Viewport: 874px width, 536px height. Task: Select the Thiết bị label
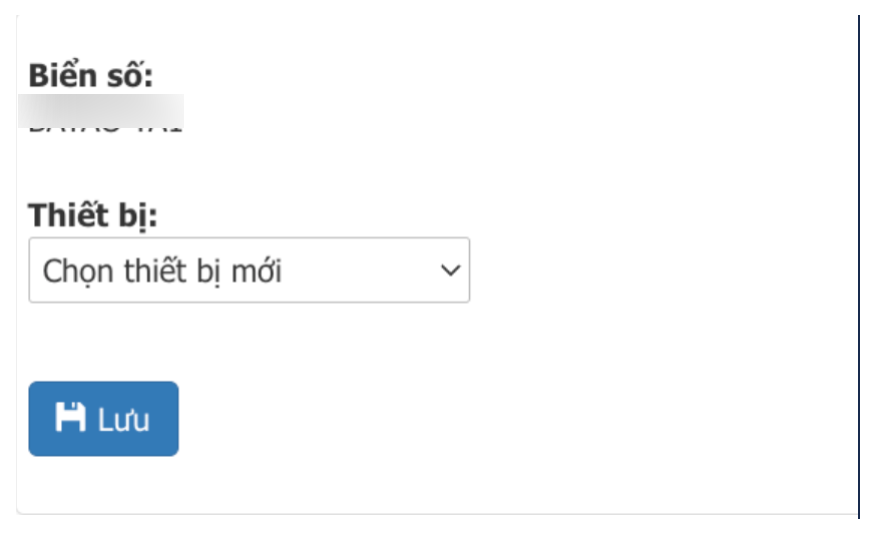(93, 216)
